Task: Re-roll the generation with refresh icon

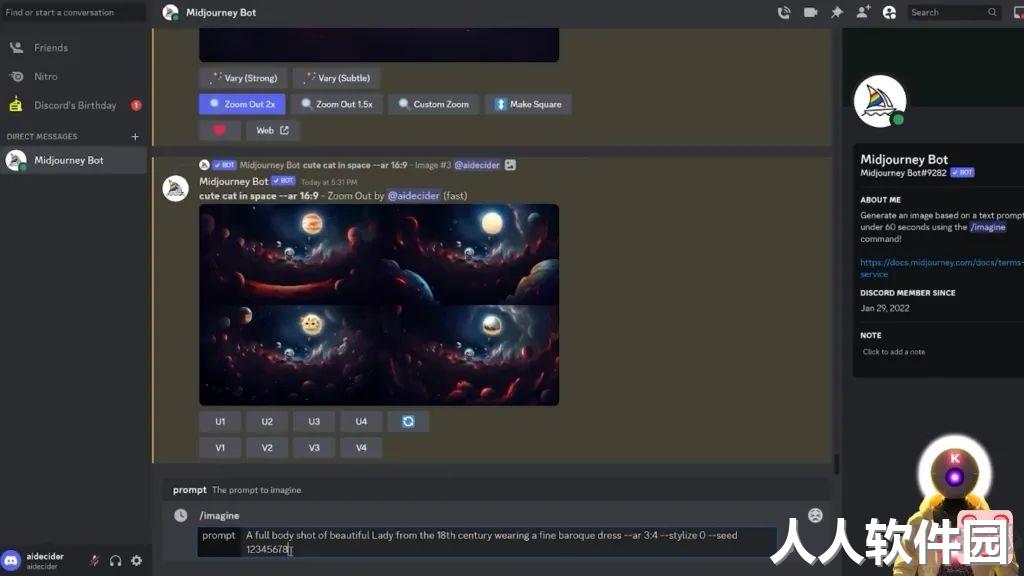Action: point(408,422)
